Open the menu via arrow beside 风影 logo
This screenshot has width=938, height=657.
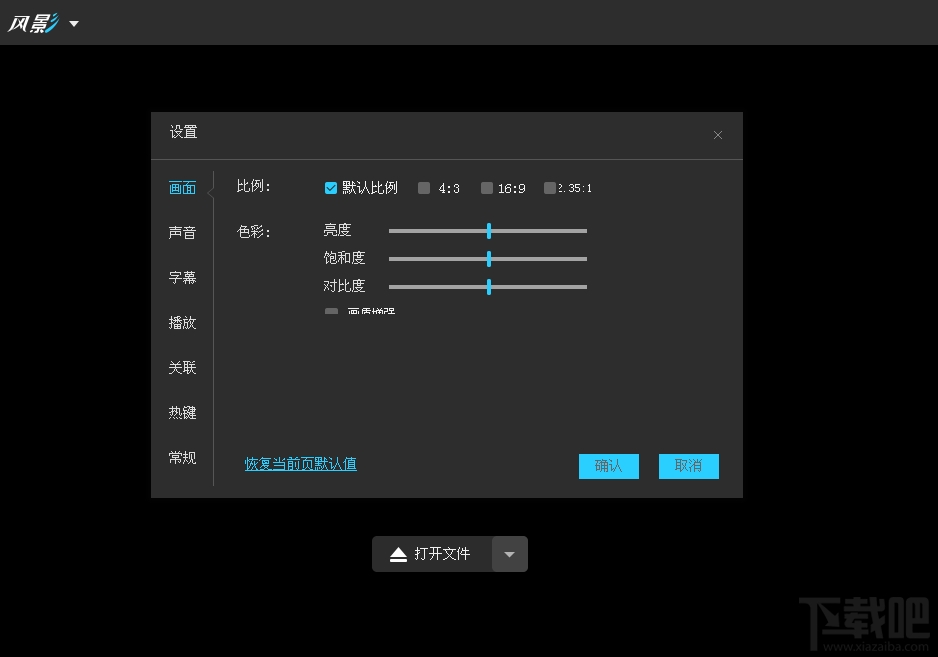[x=72, y=23]
